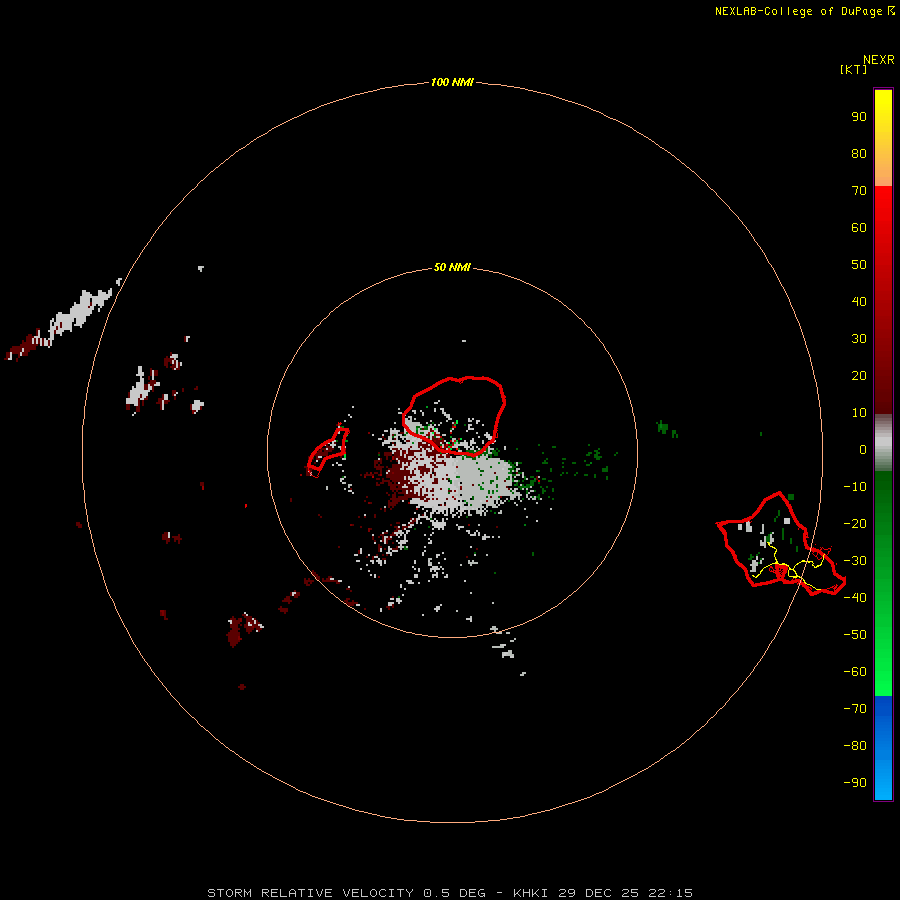The height and width of the screenshot is (900, 900).
Task: Select the -80 value on the velocity scale
Action: click(855, 746)
